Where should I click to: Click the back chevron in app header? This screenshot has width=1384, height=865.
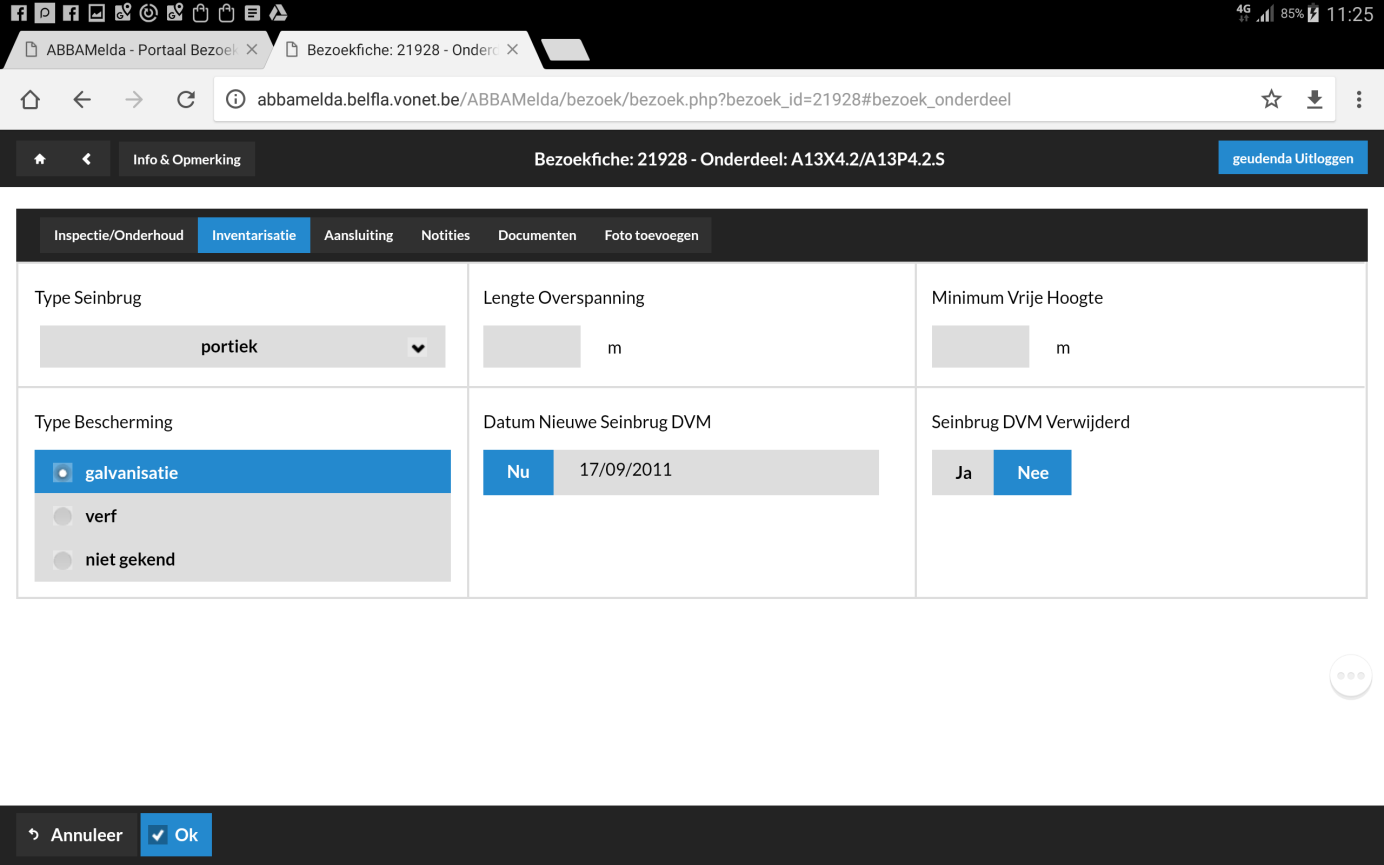coord(87,159)
